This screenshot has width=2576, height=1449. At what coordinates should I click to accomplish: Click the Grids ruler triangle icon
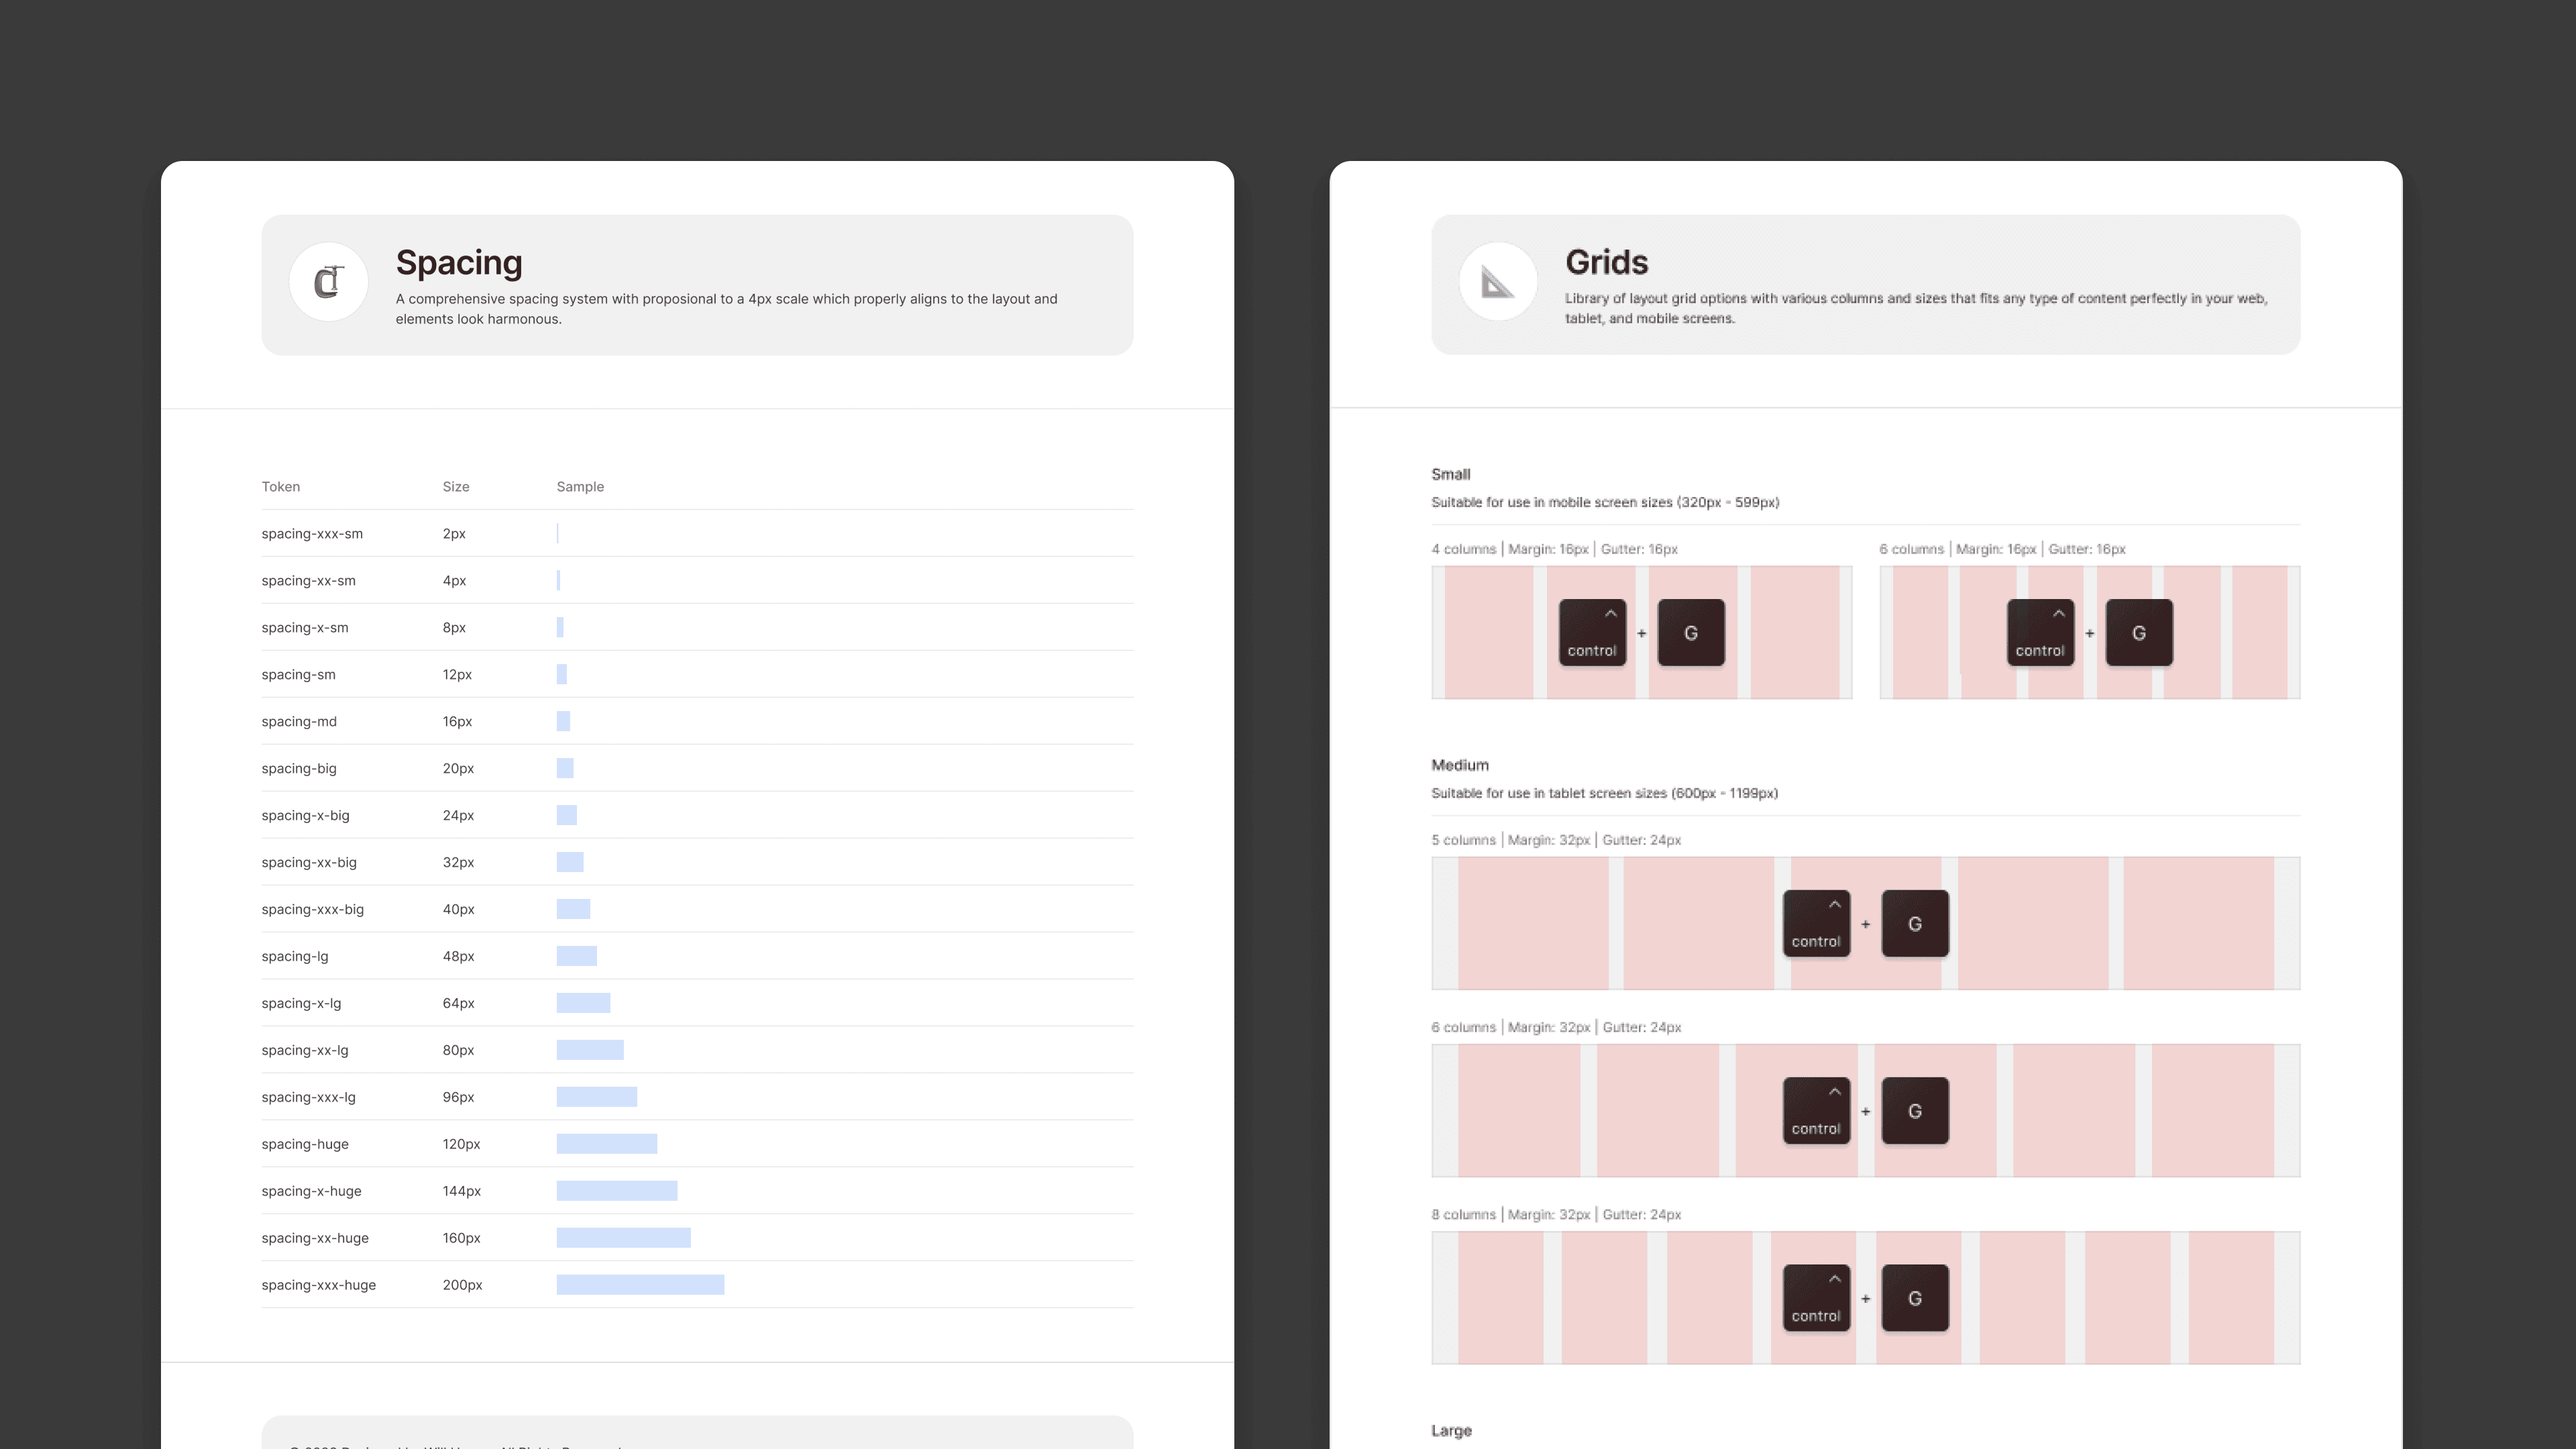click(x=1497, y=282)
